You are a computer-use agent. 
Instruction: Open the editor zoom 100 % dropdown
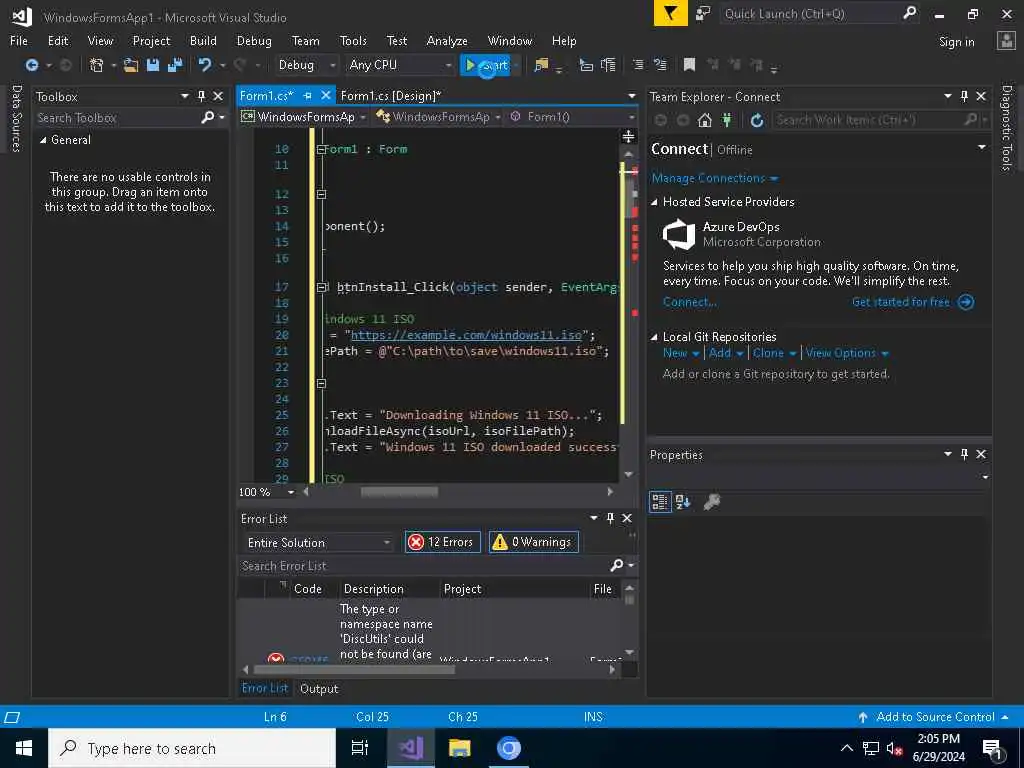(291, 492)
